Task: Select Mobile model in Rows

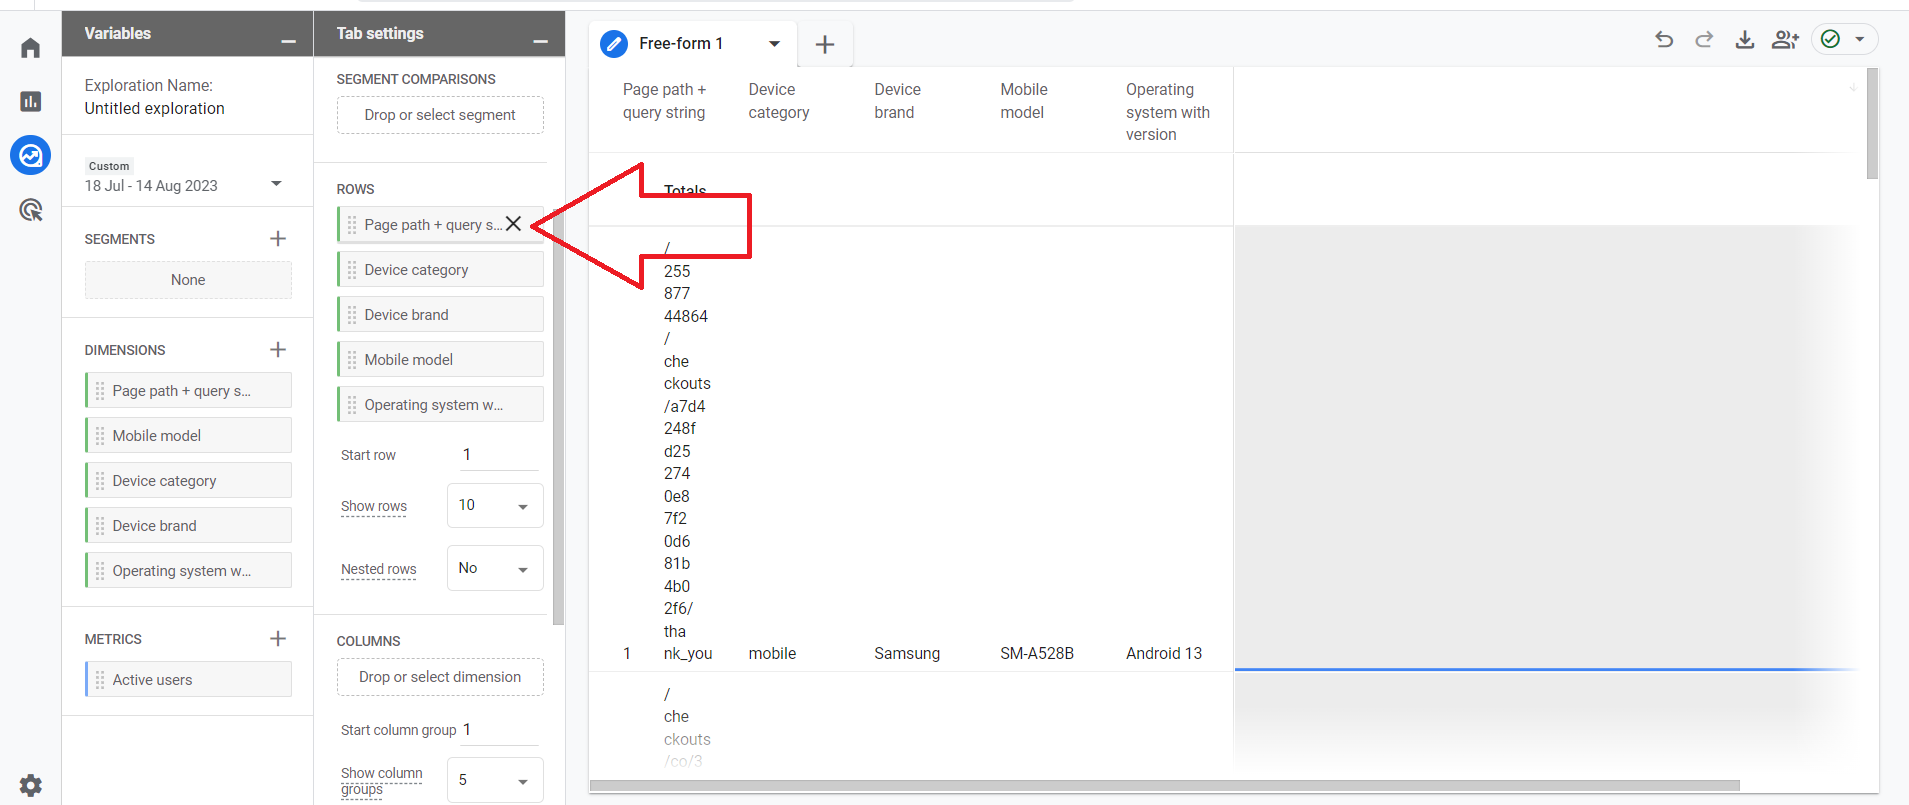Action: [440, 360]
